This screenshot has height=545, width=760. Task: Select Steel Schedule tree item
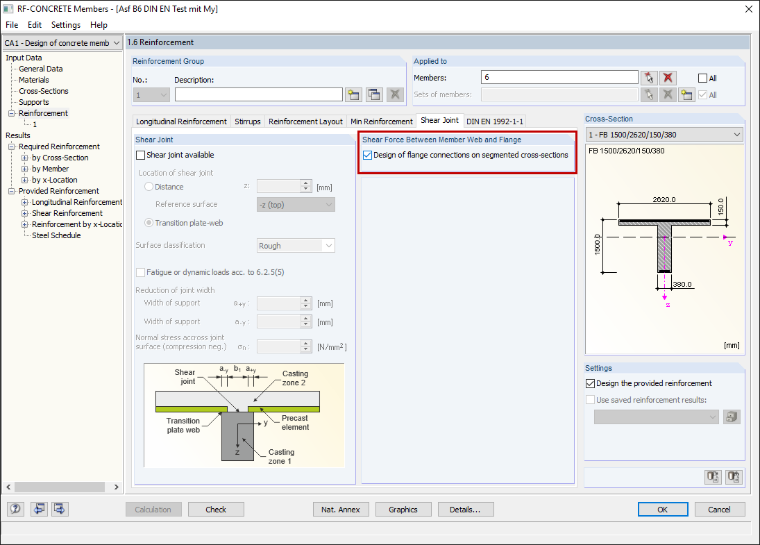point(56,235)
